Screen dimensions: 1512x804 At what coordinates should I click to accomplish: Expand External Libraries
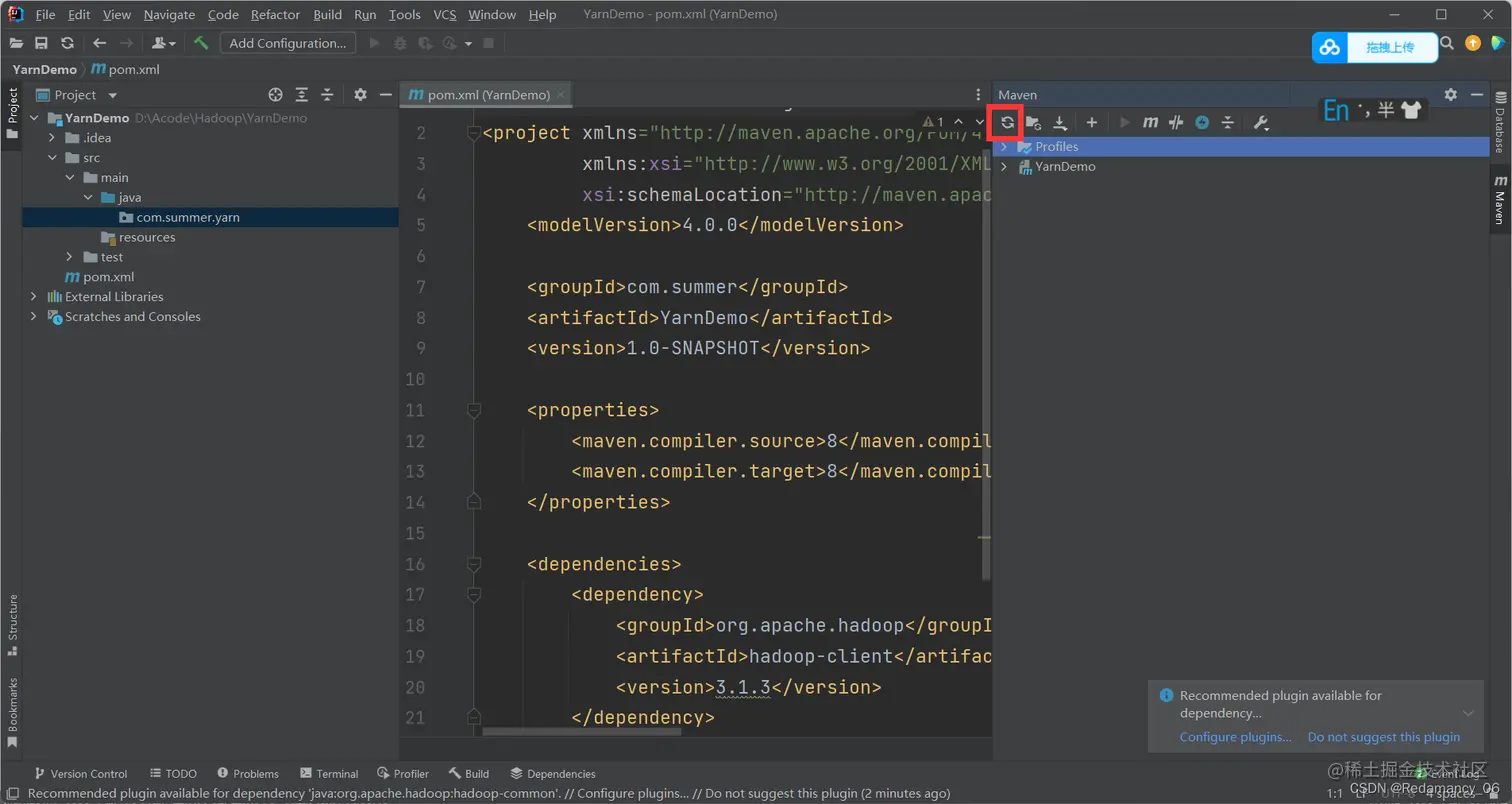(x=34, y=297)
